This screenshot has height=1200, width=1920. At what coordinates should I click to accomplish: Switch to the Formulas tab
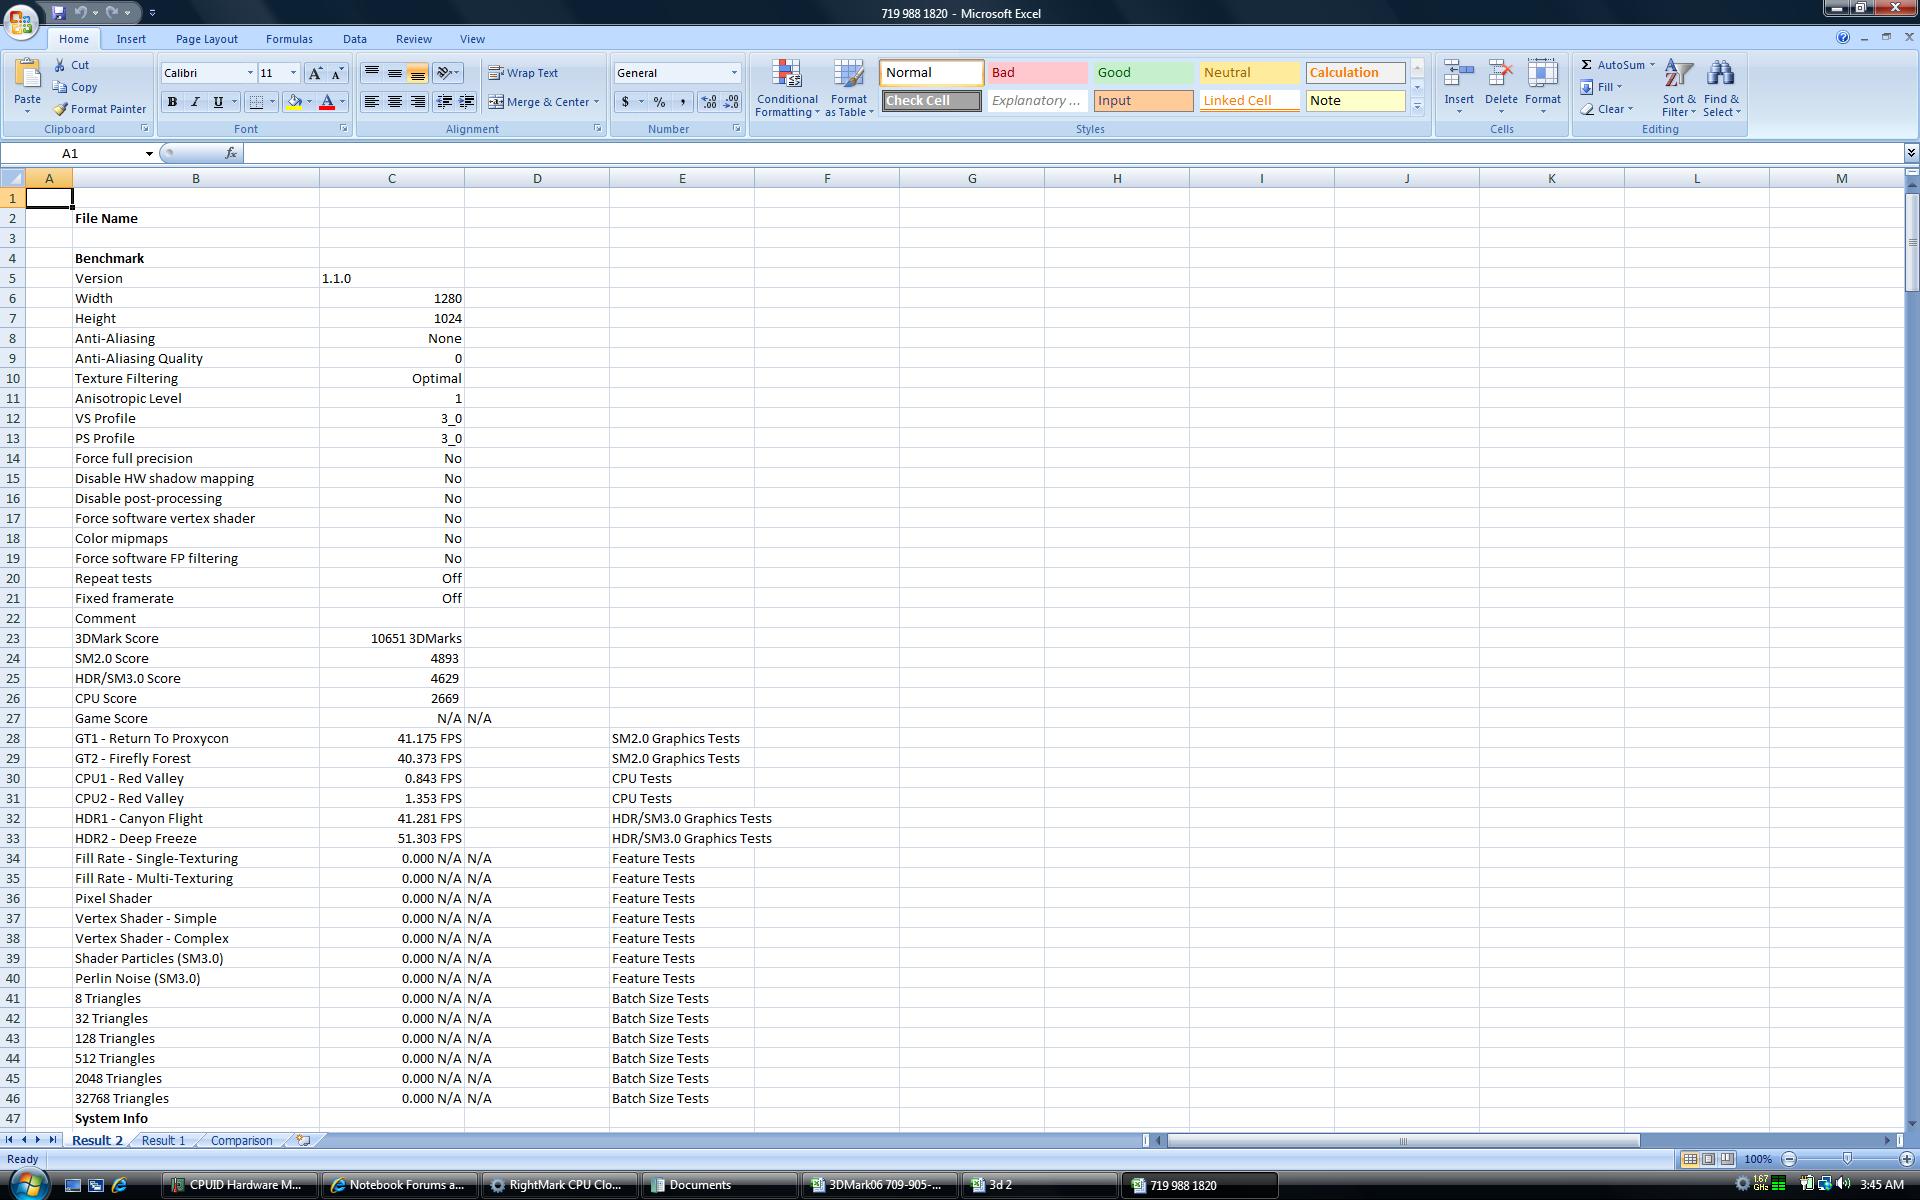pyautogui.click(x=289, y=39)
